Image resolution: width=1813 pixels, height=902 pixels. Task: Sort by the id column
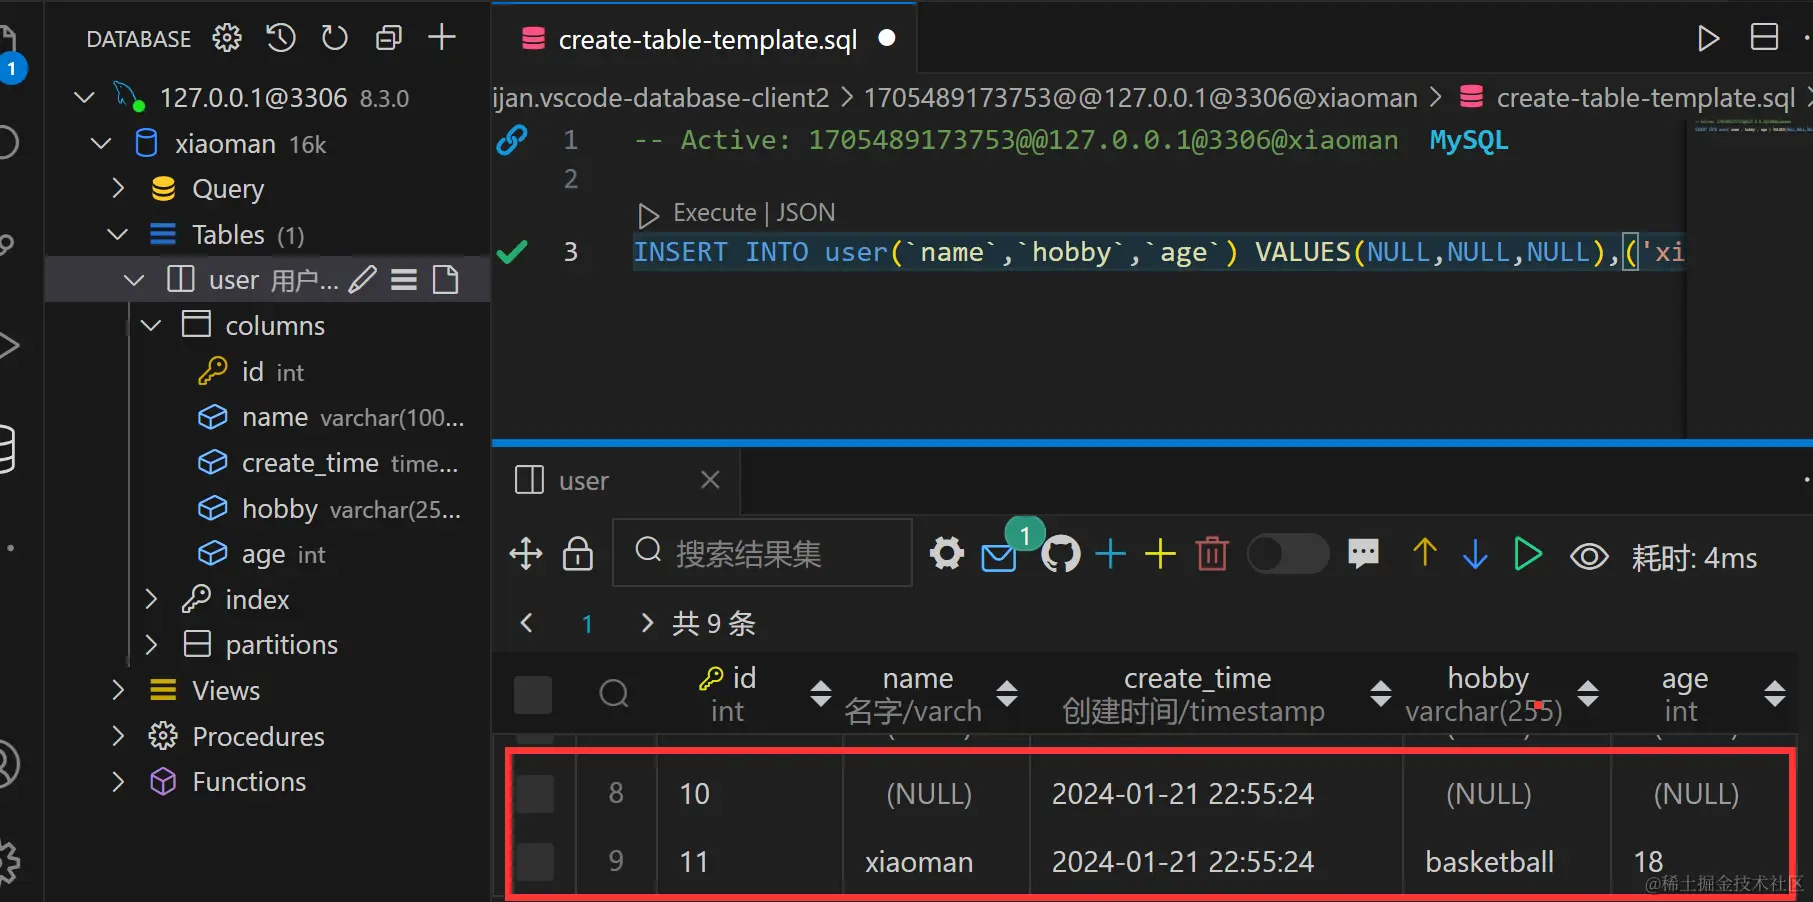pyautogui.click(x=820, y=693)
